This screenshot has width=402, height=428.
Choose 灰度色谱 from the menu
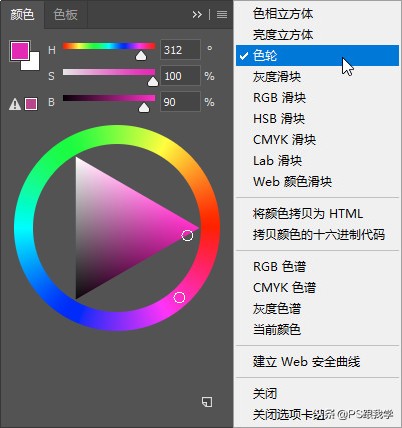317,309
